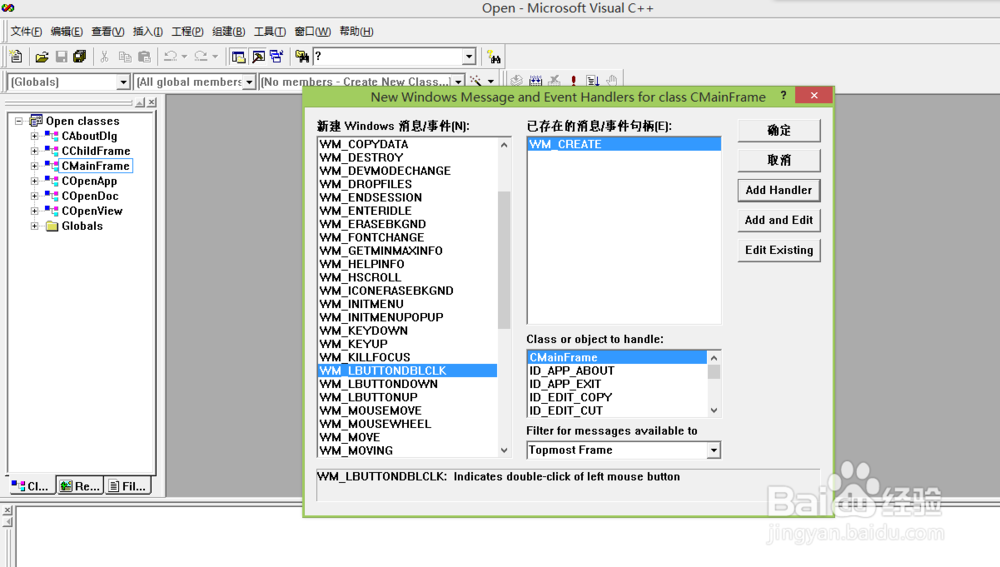1000x567 pixels.
Task: Select the COpenView class in the tree
Action: coord(92,211)
